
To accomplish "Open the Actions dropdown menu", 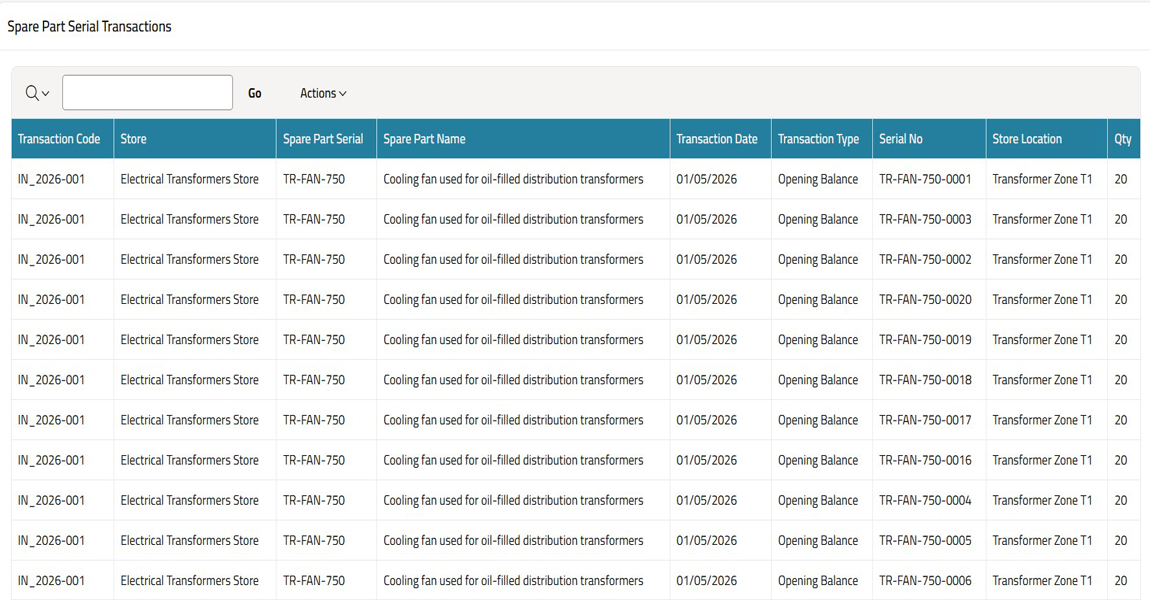I will click(x=323, y=93).
